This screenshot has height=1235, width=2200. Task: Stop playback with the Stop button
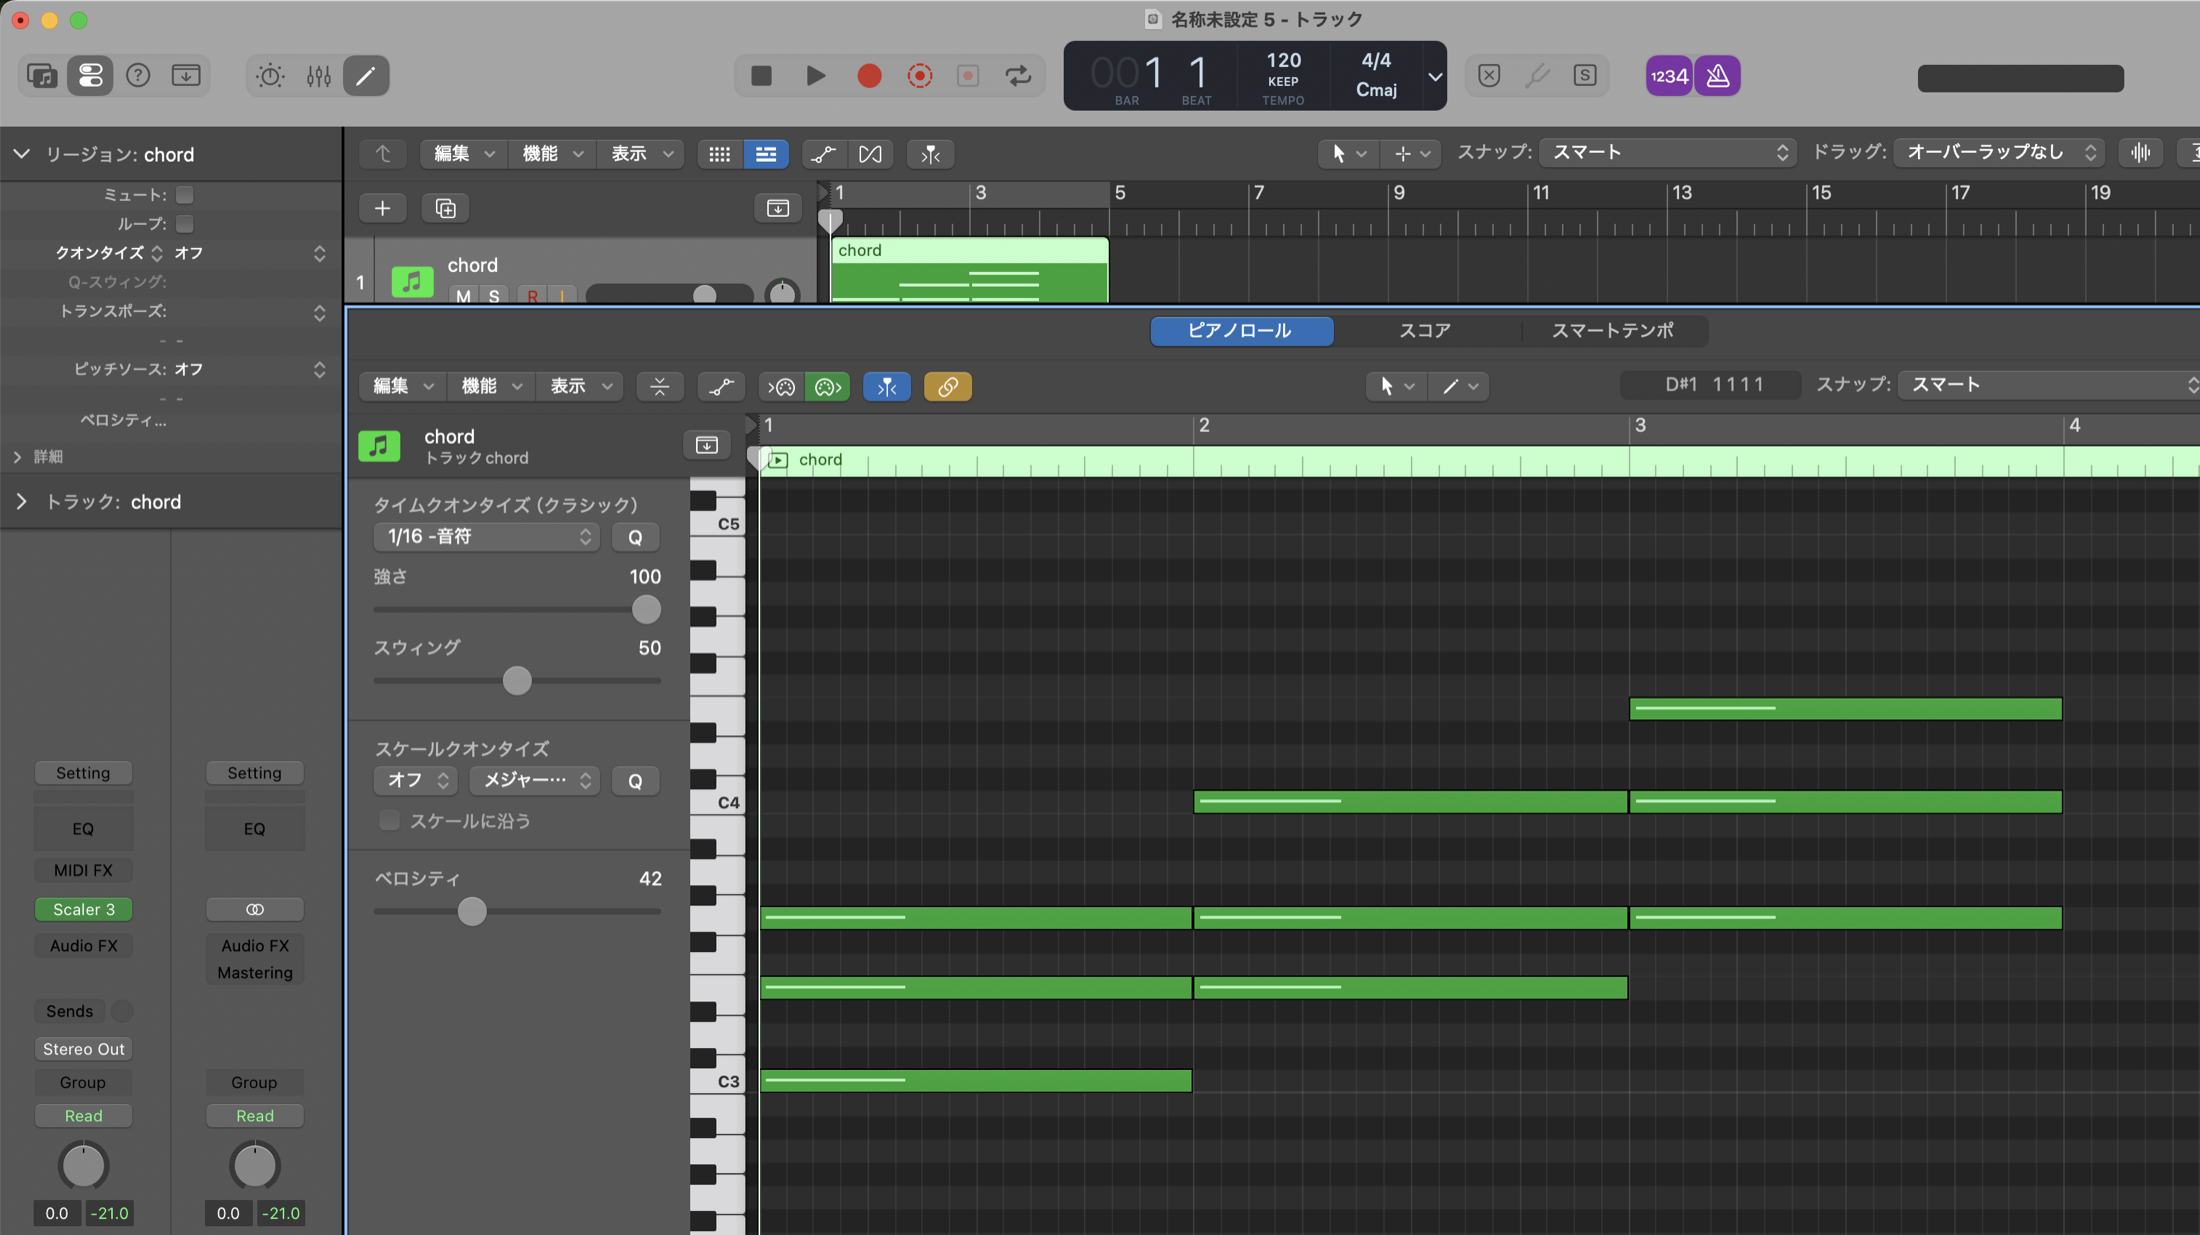(761, 76)
